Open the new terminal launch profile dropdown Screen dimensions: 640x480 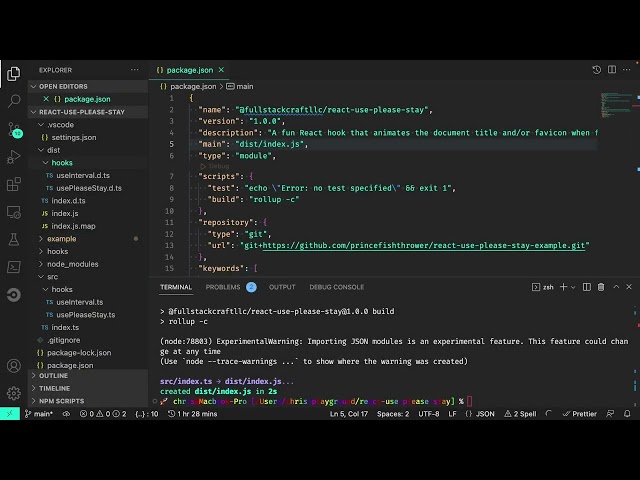click(x=573, y=287)
